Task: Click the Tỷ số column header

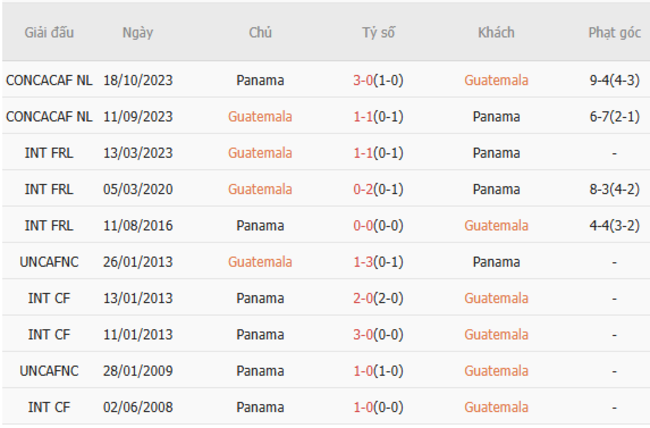Action: point(378,32)
